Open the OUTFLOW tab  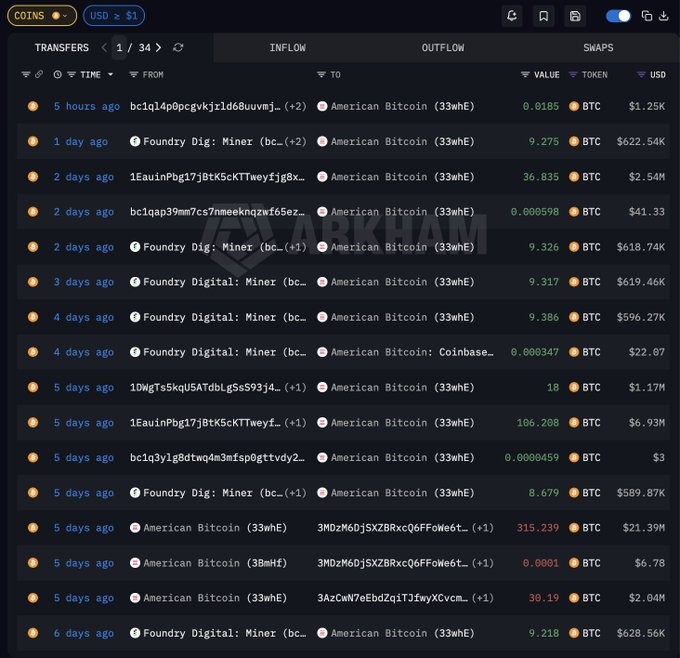(x=442, y=48)
